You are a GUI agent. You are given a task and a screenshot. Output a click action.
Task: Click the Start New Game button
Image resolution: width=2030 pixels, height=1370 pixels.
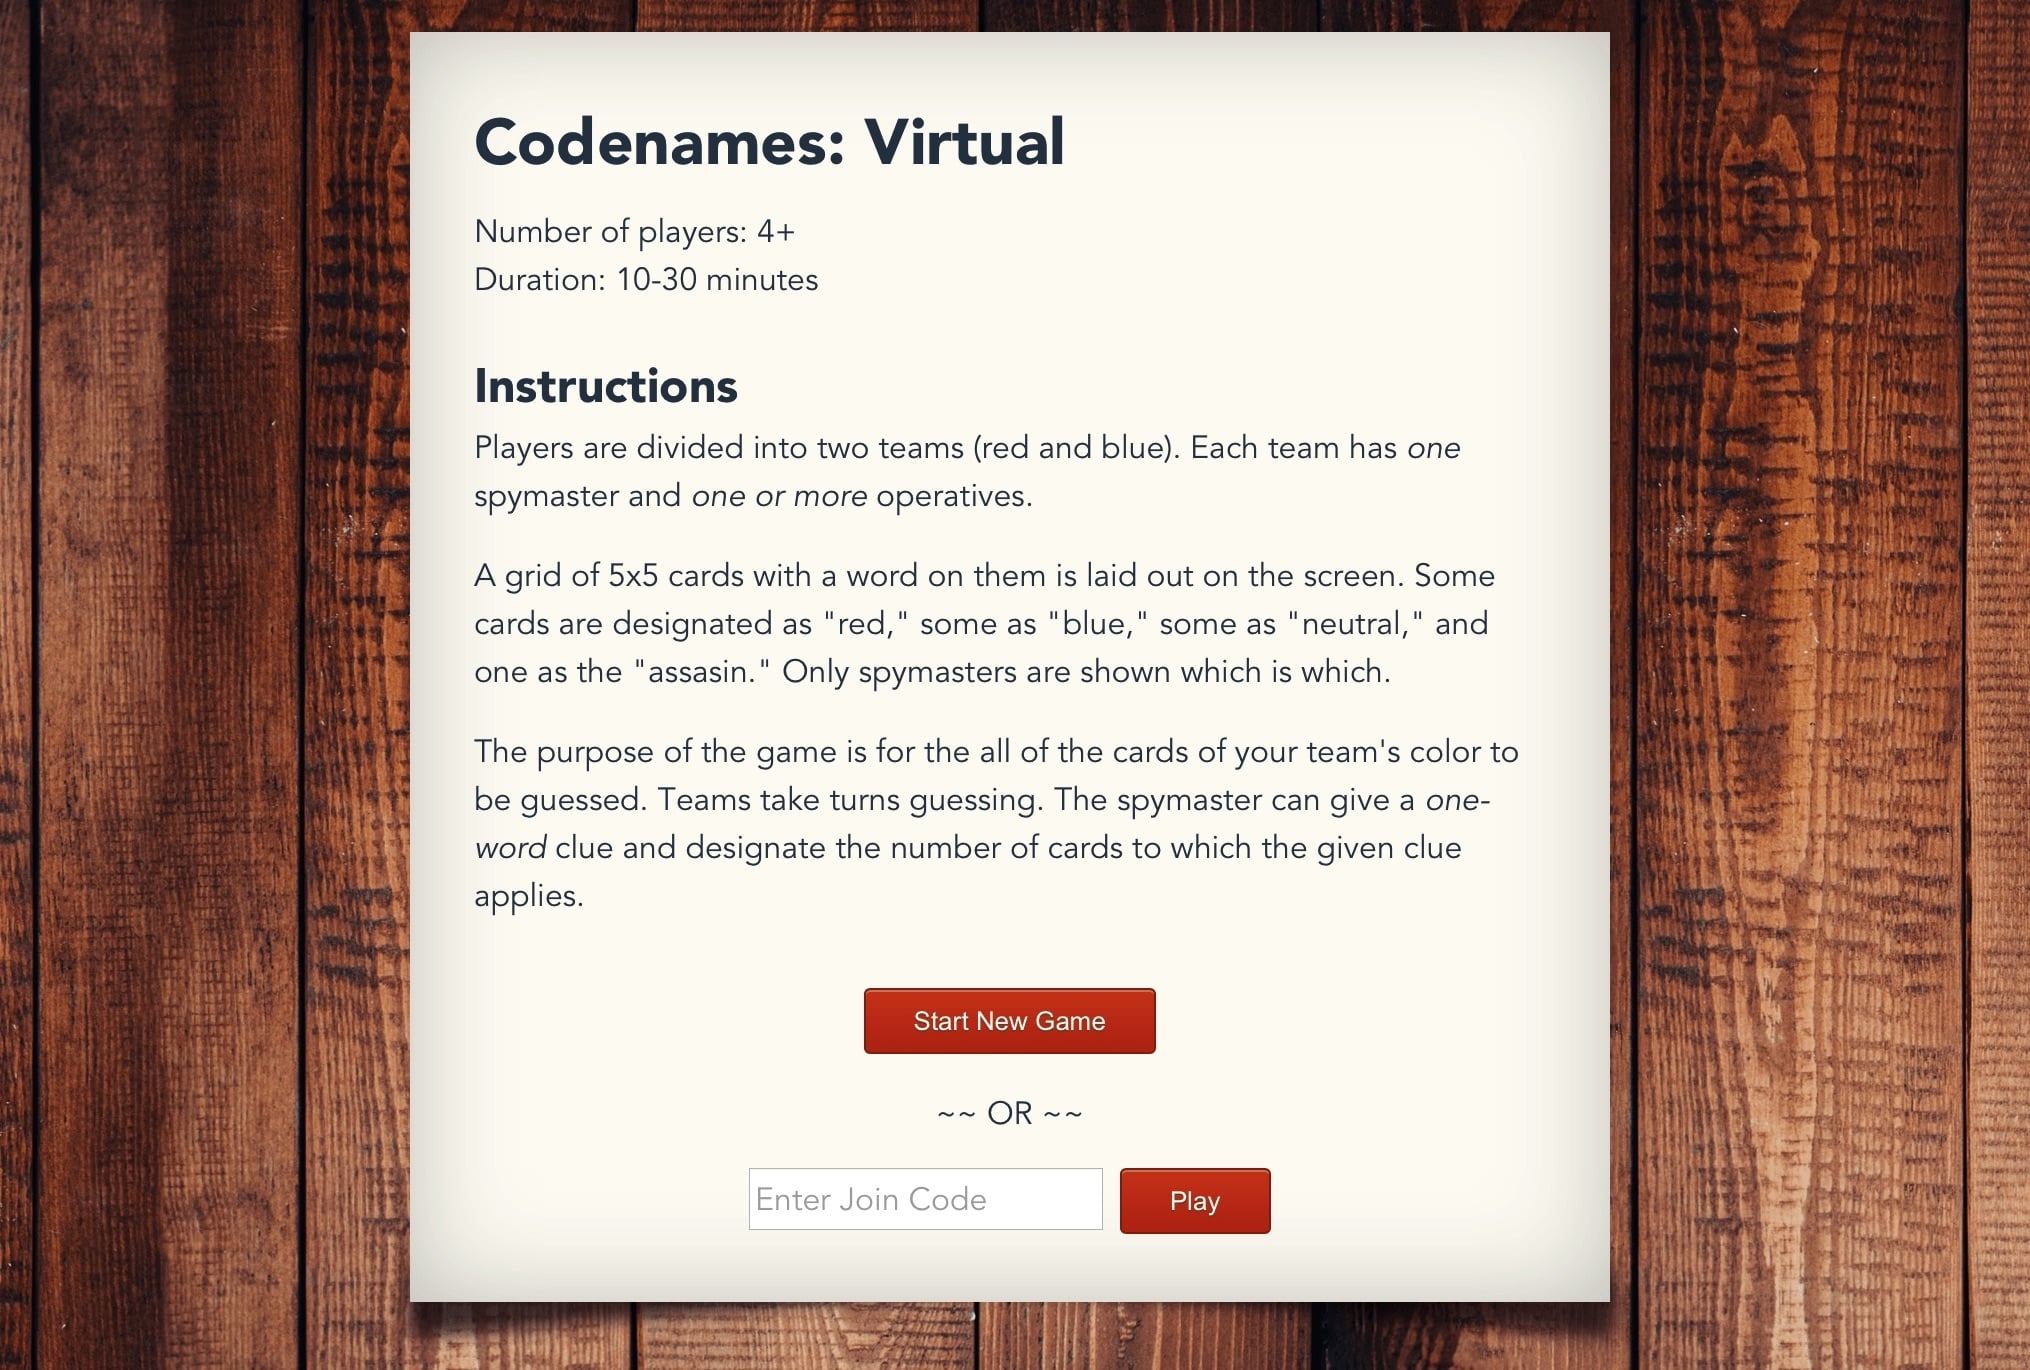[x=1009, y=1021]
